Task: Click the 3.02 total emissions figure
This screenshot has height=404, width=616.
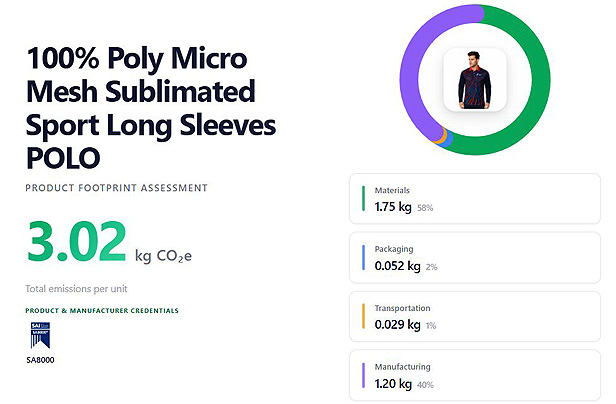Action: pyautogui.click(x=77, y=241)
